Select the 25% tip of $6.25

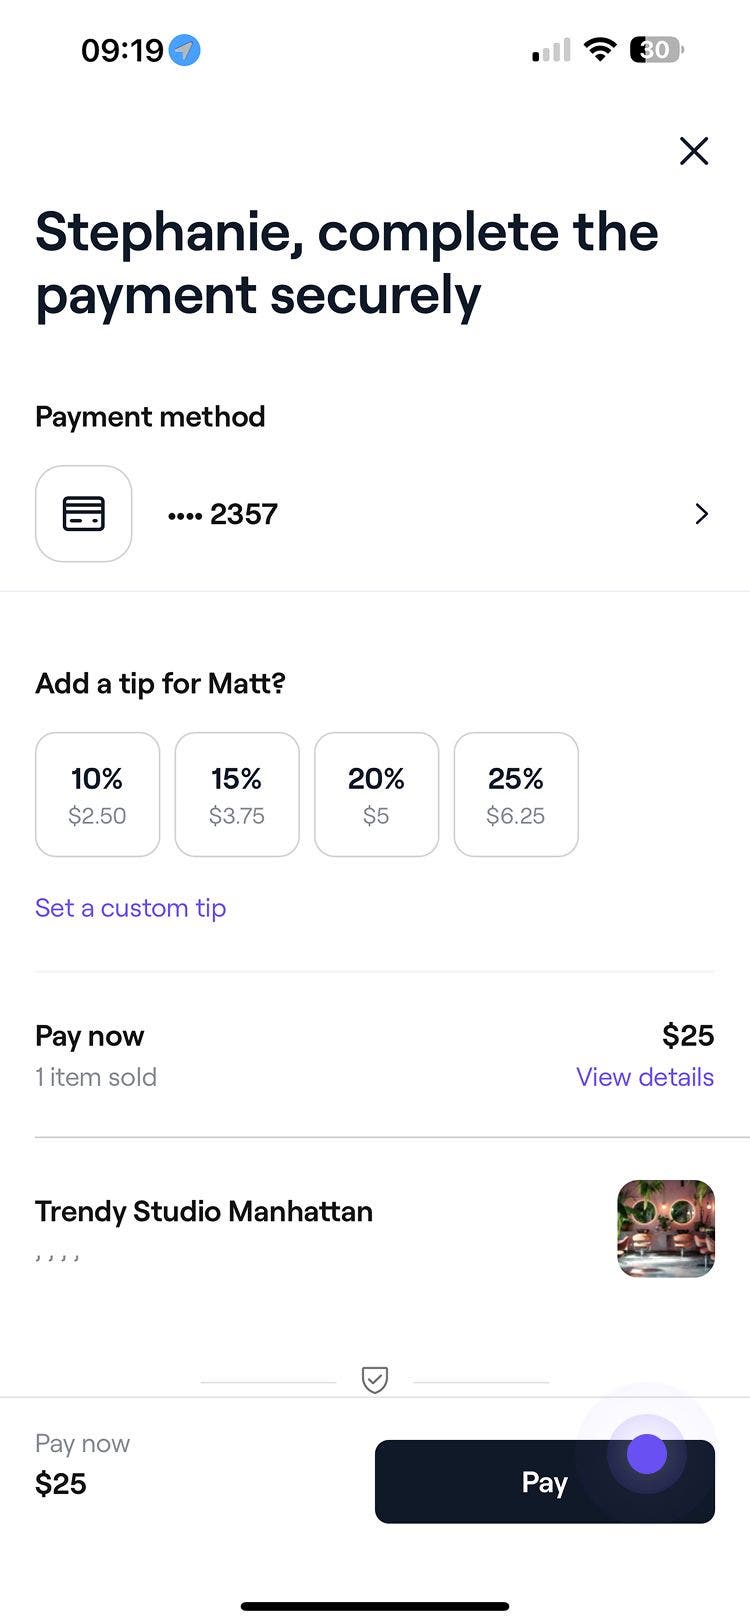pos(516,794)
